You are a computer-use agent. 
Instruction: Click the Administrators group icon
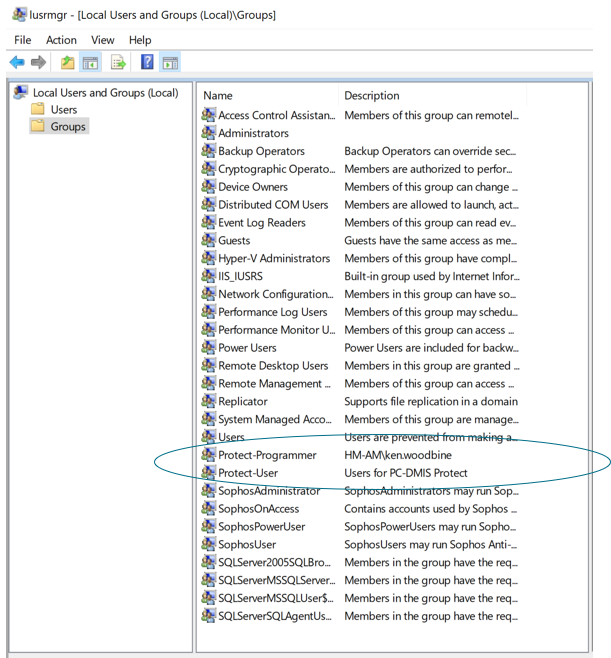tap(208, 133)
